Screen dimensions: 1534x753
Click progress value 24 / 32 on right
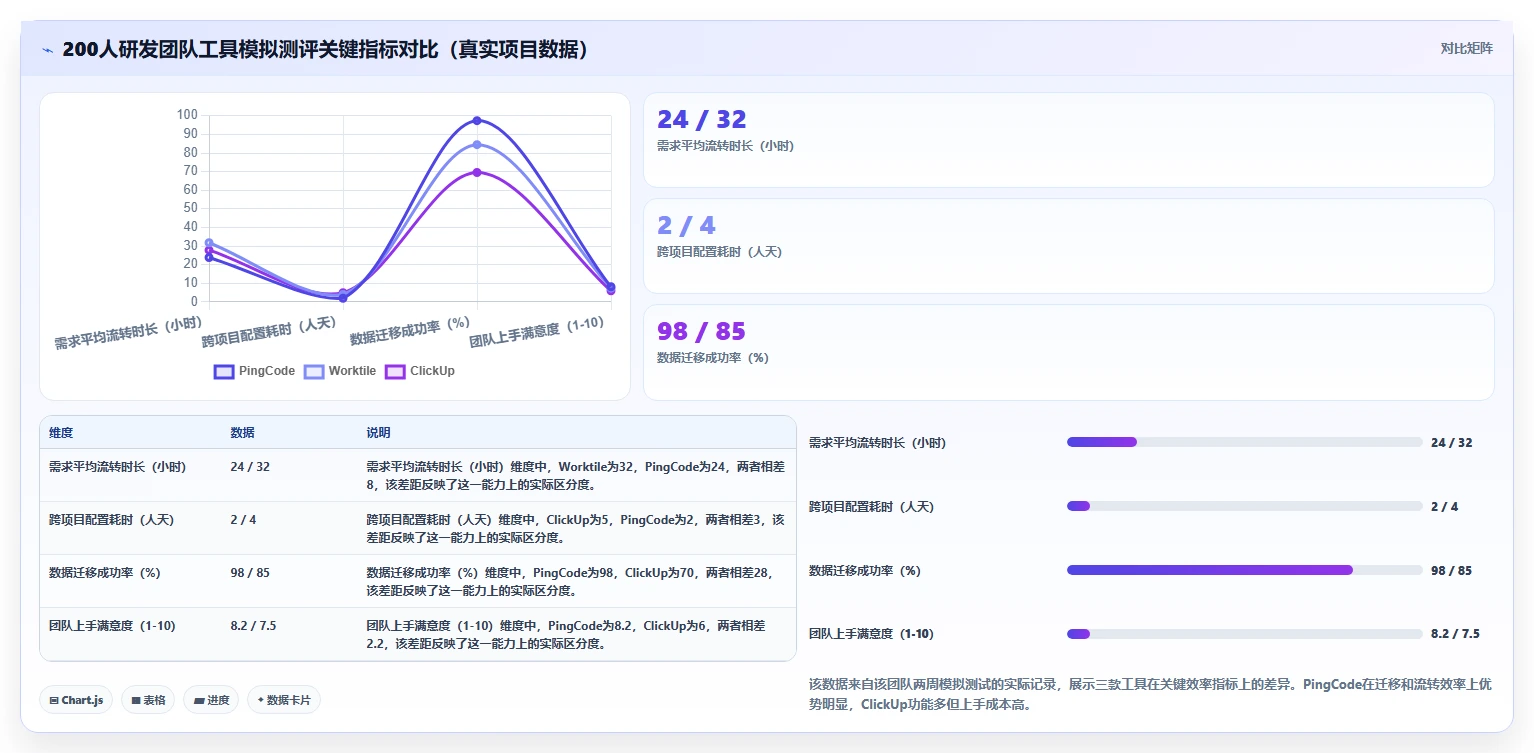(1451, 442)
